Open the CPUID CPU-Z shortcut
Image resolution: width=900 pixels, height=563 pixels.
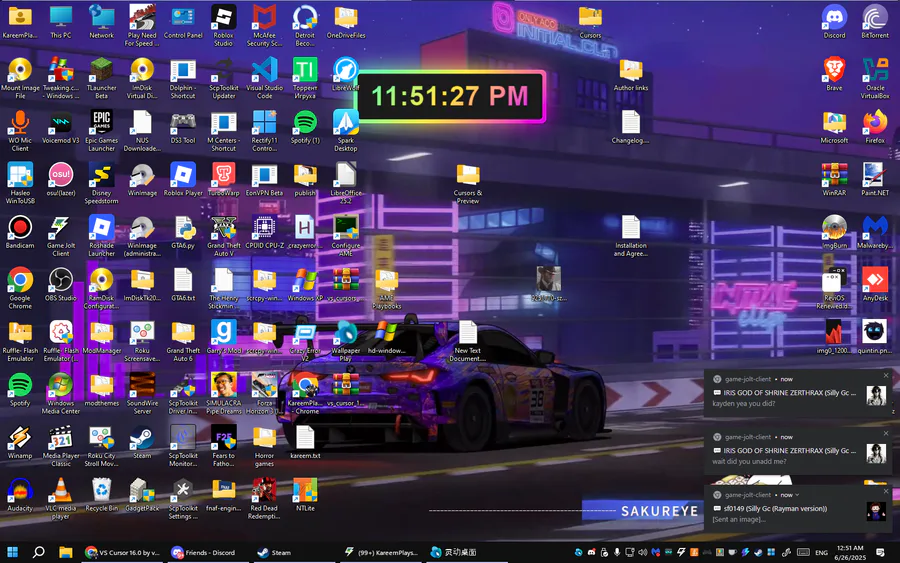(x=264, y=232)
